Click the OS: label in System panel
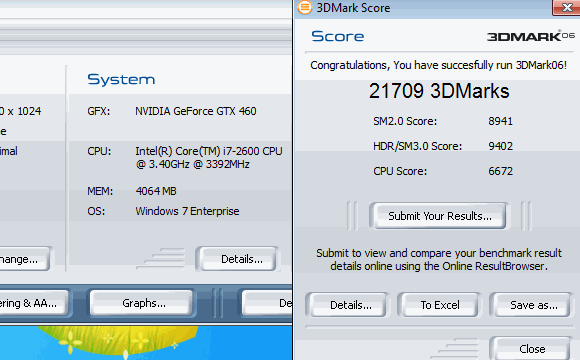The height and width of the screenshot is (360, 580). [96, 211]
